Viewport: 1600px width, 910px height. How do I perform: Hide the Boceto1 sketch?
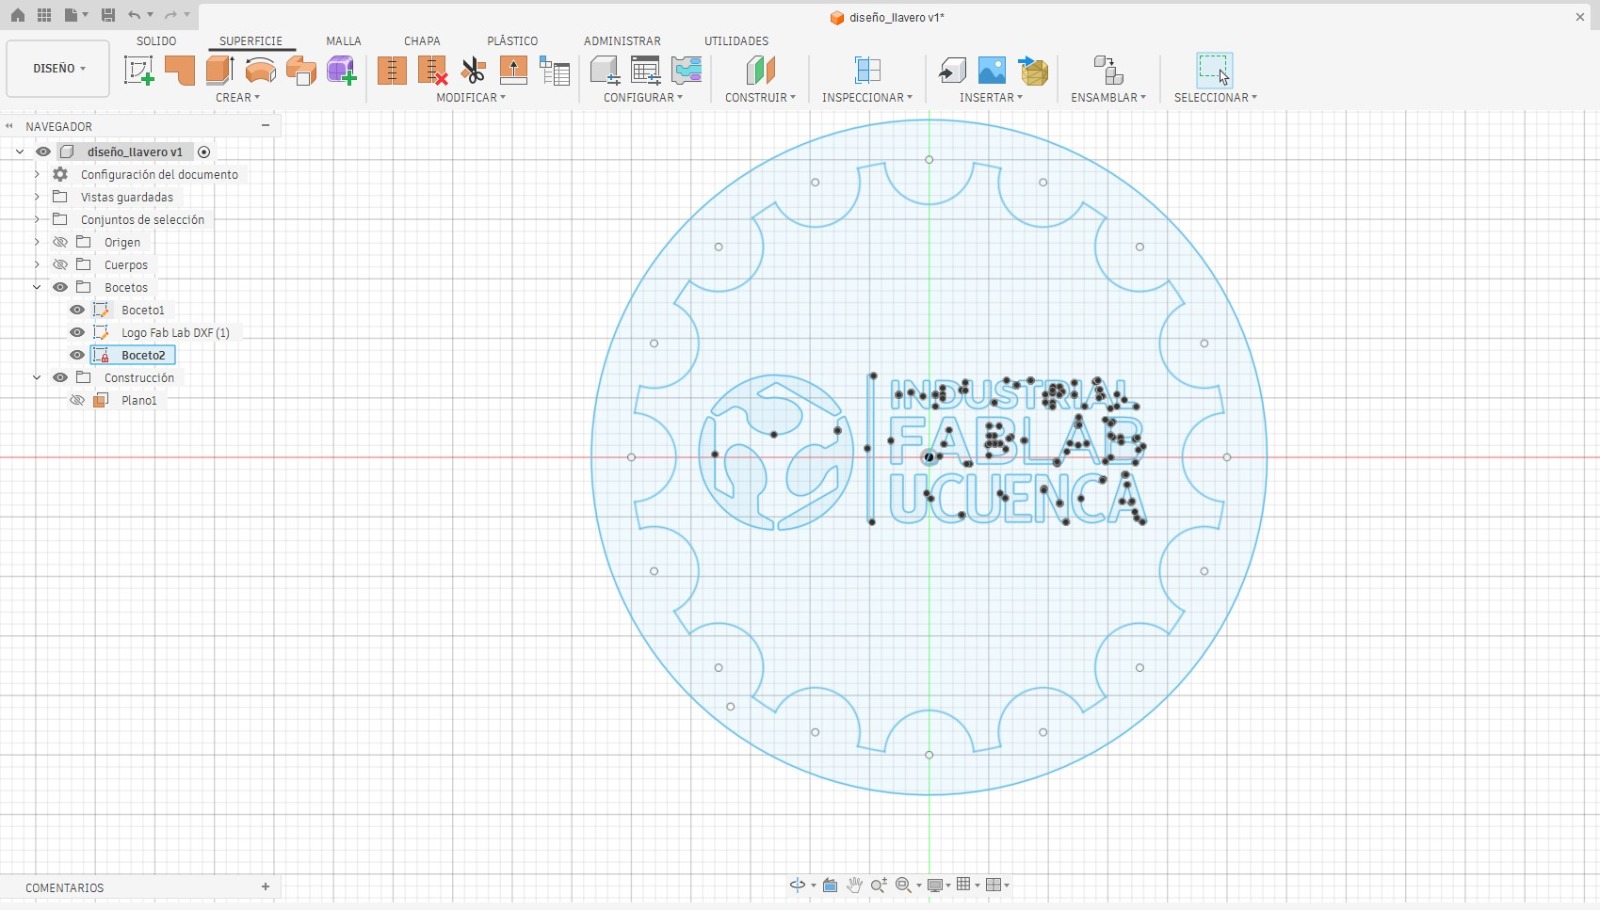[77, 310]
